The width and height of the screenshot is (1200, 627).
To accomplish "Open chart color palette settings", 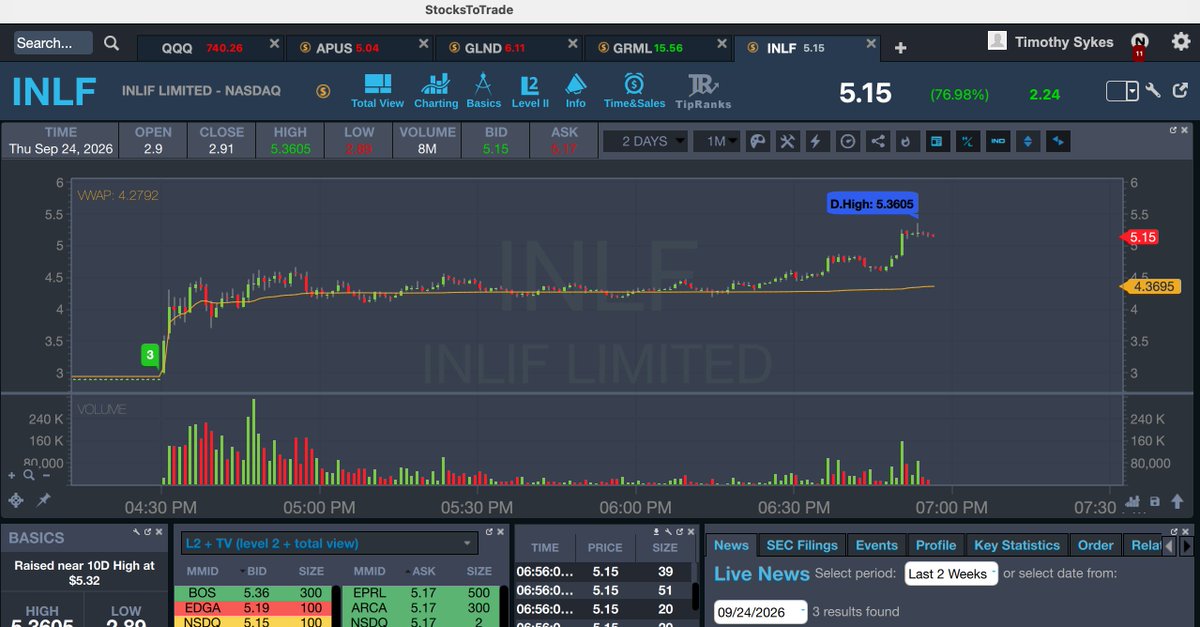I will click(758, 142).
